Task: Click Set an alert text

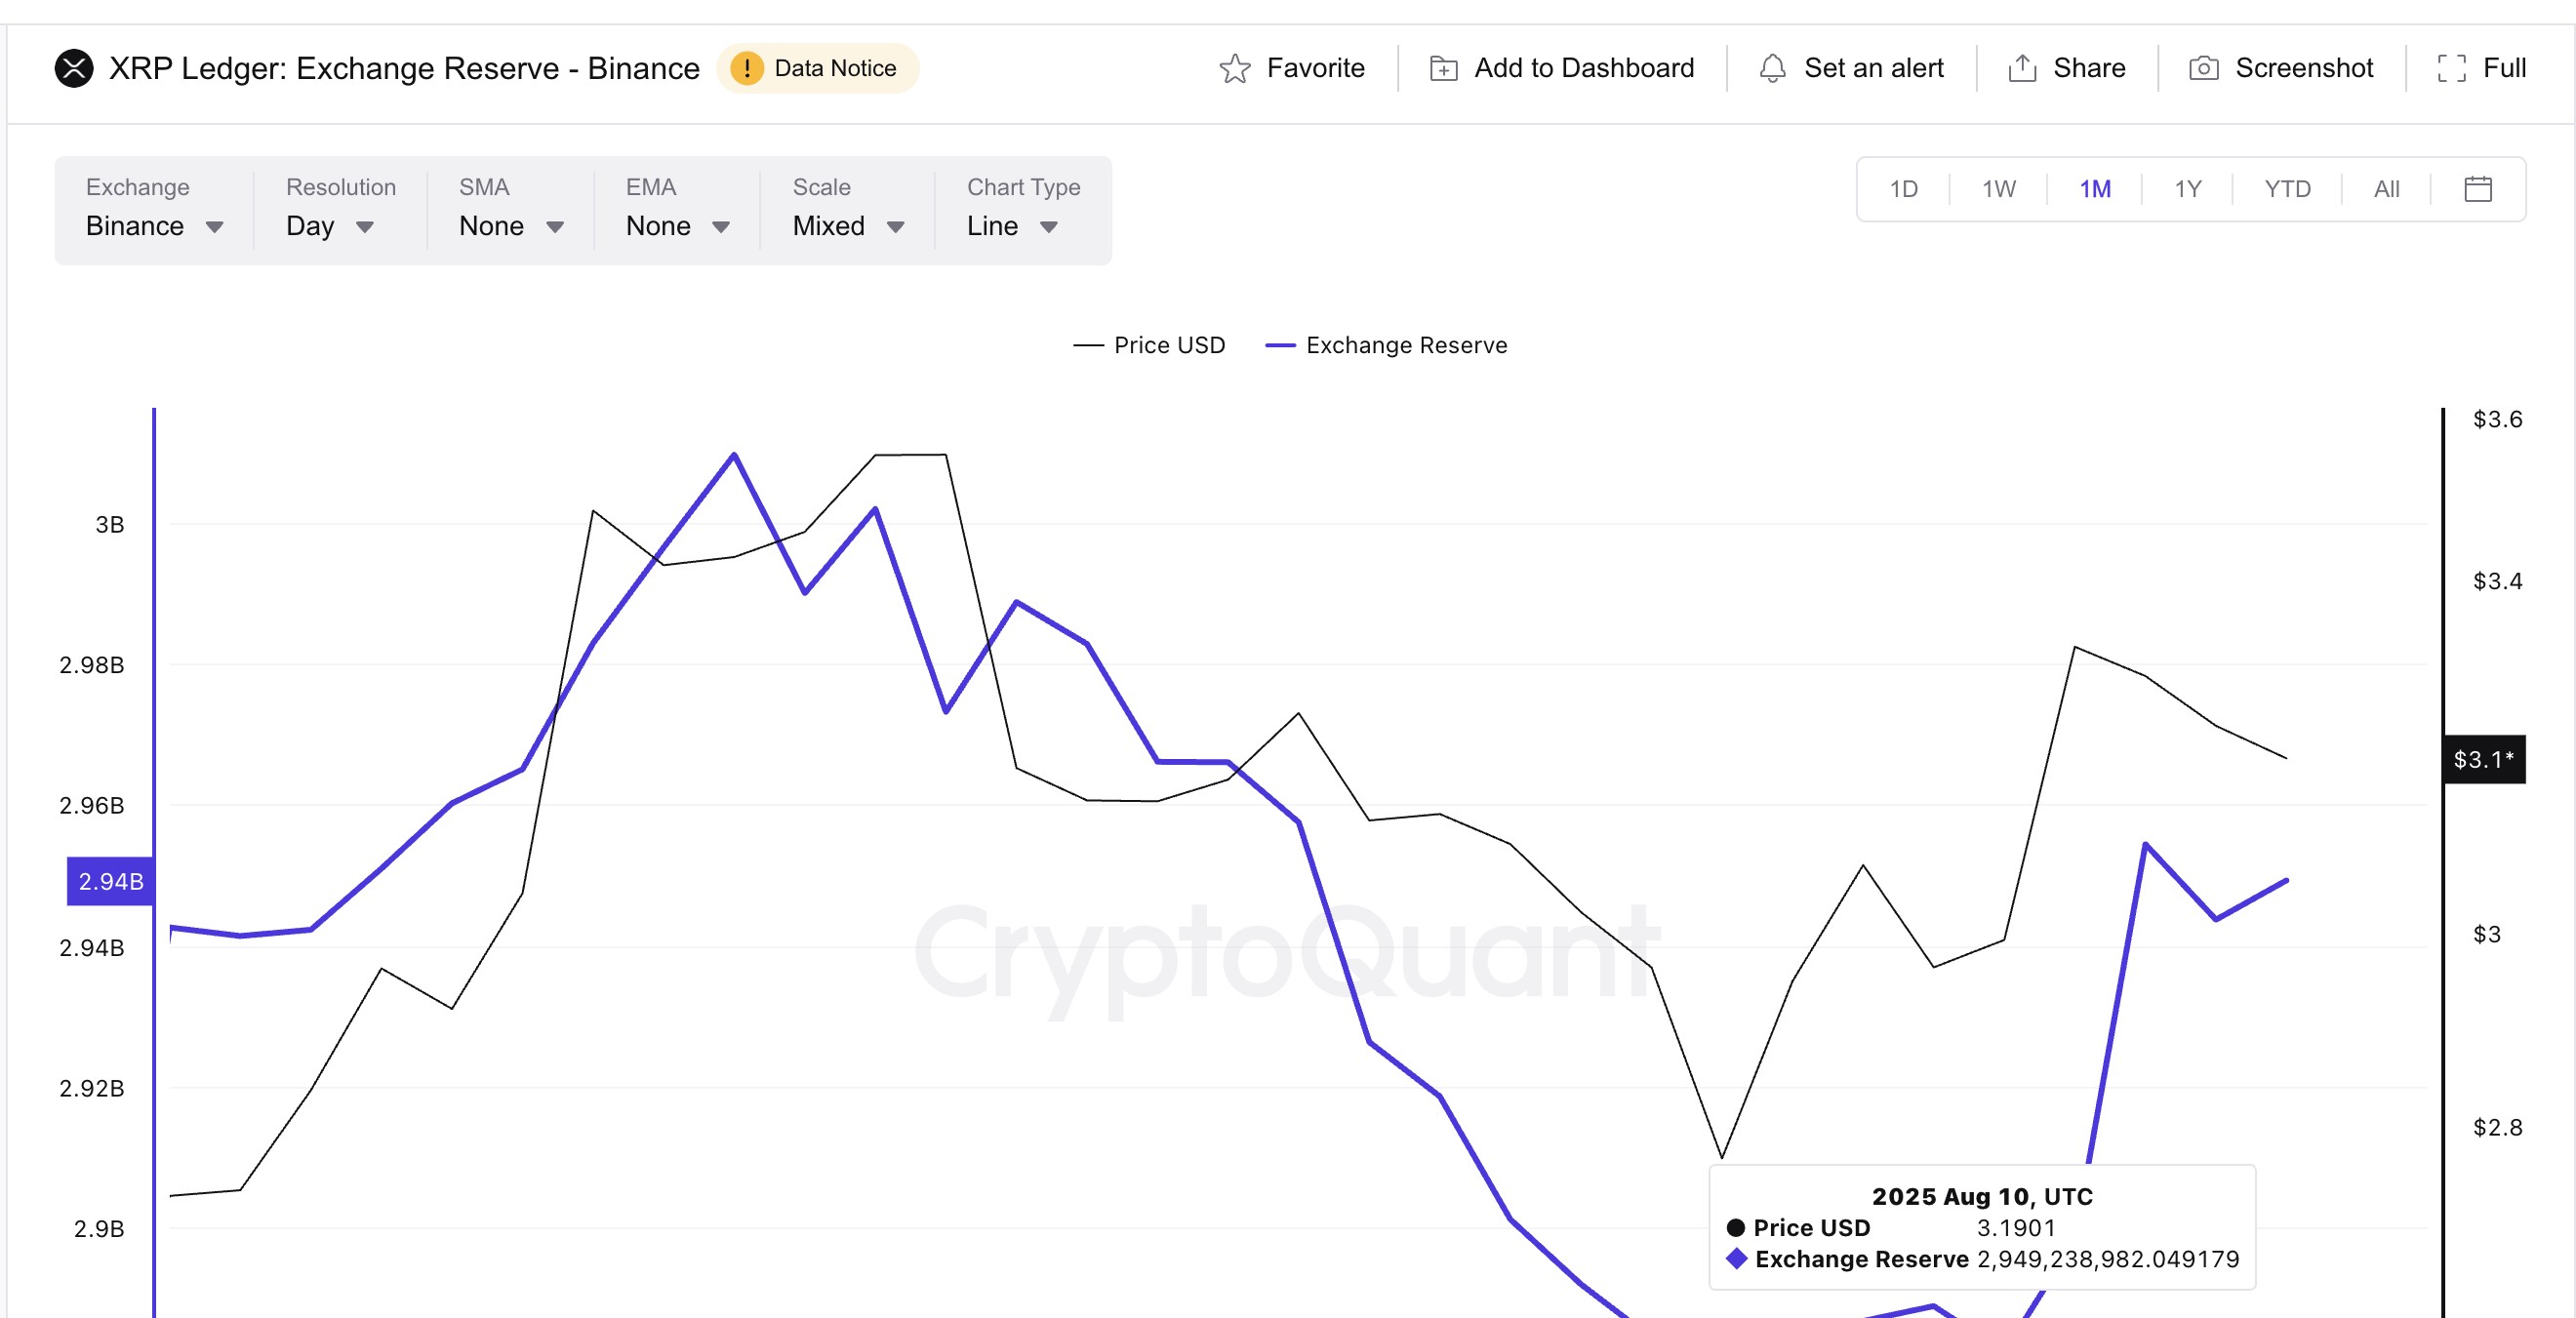Action: point(1873,68)
